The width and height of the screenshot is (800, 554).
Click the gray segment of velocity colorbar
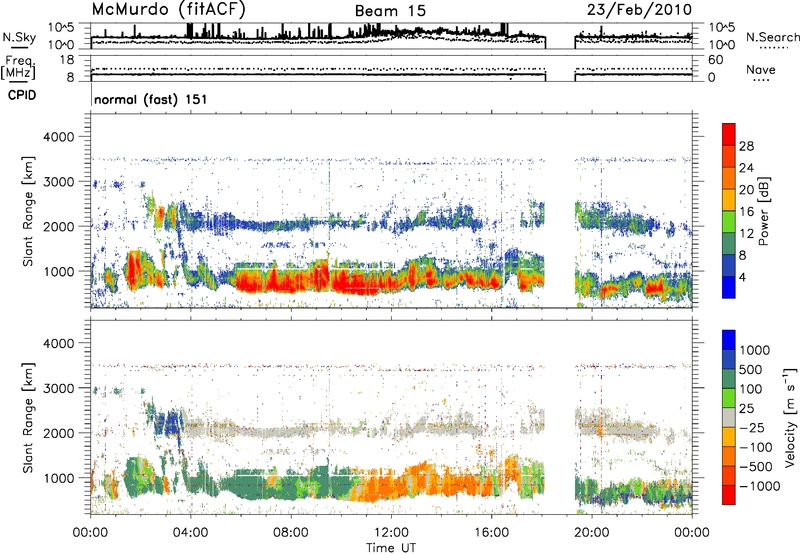tap(729, 417)
